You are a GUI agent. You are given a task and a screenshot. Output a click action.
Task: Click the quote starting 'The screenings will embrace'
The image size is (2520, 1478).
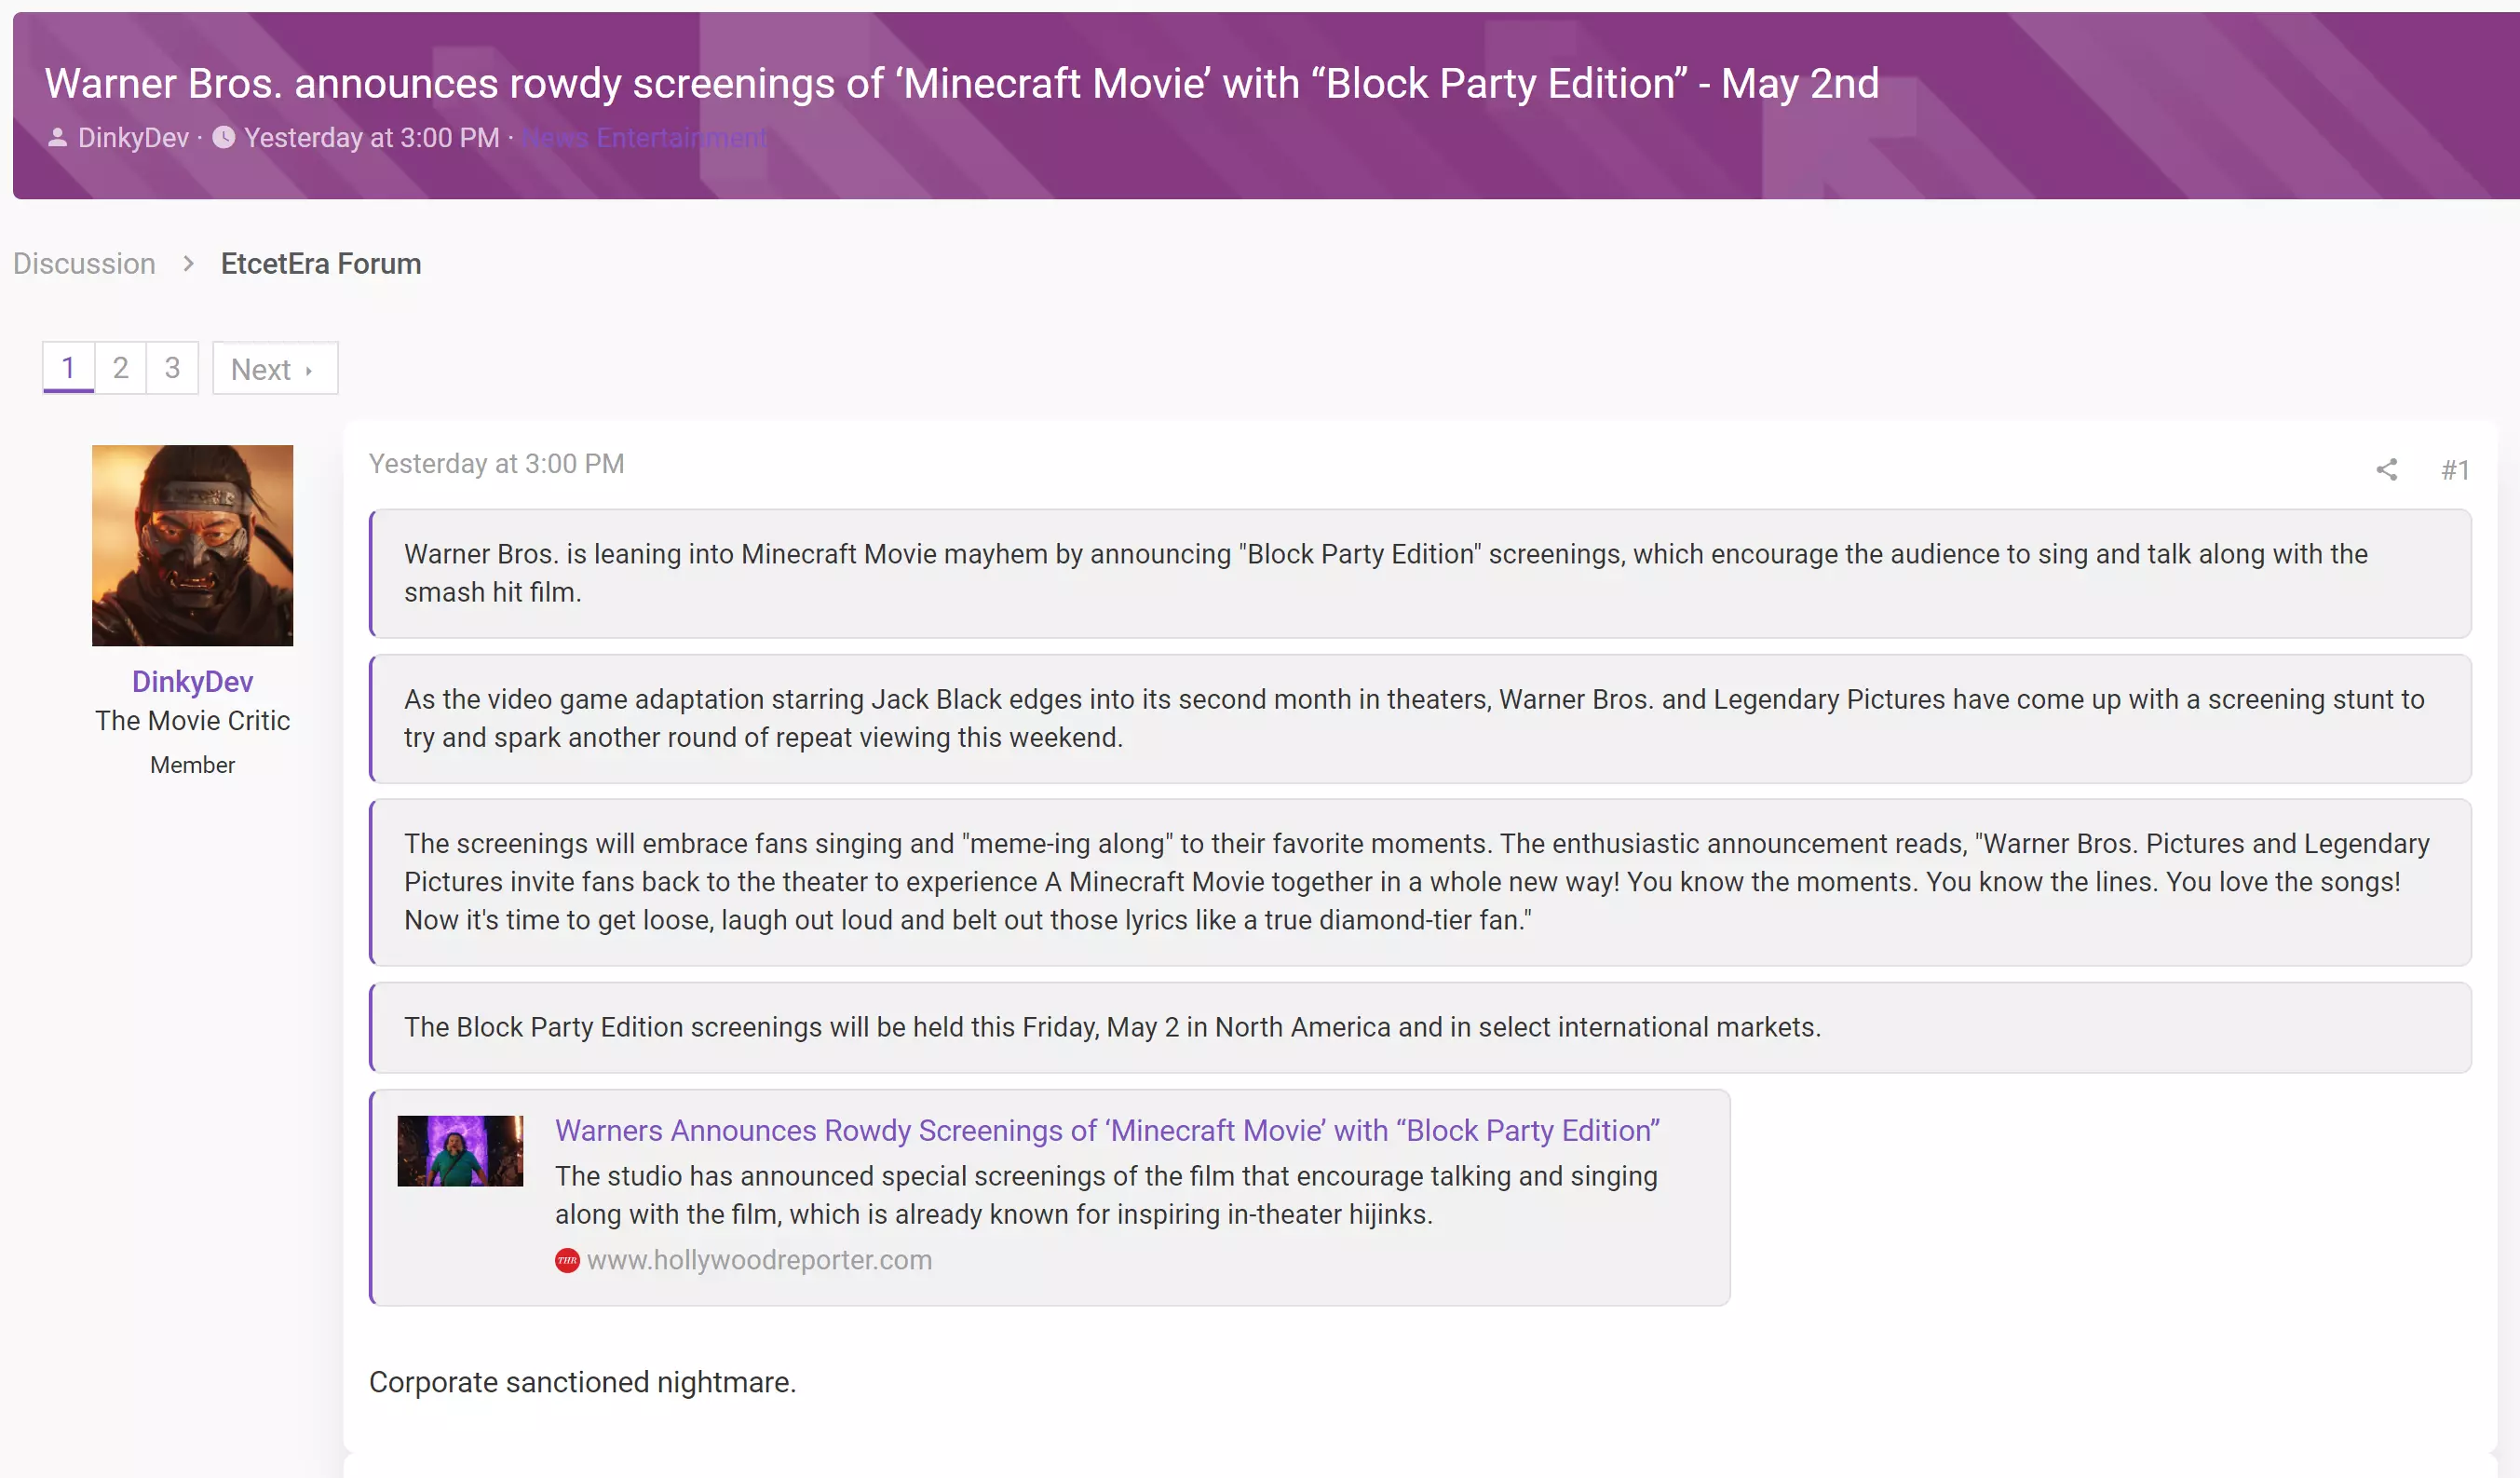[1420, 882]
